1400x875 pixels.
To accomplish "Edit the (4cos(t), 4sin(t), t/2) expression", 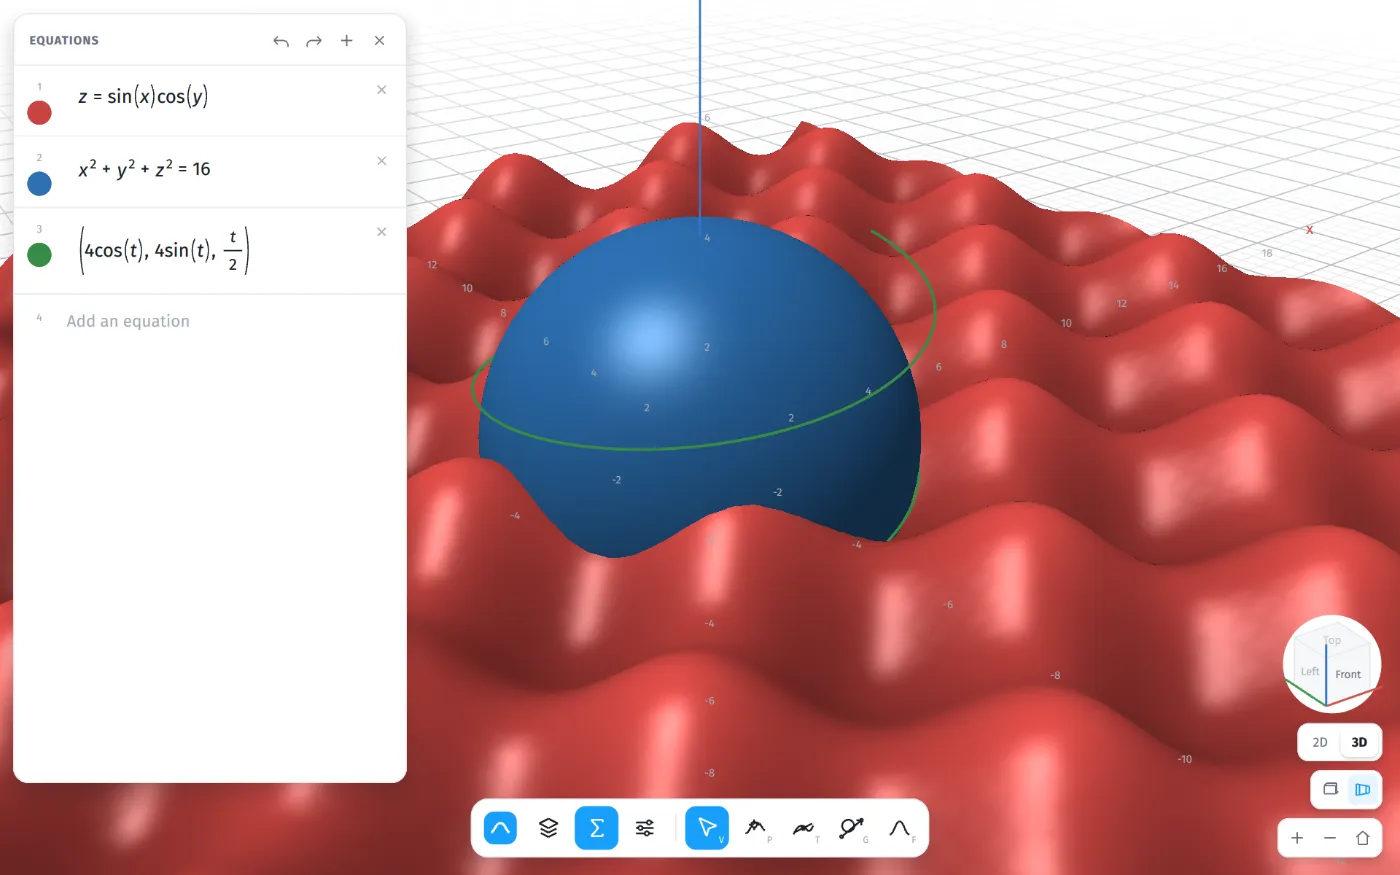I will point(165,250).
